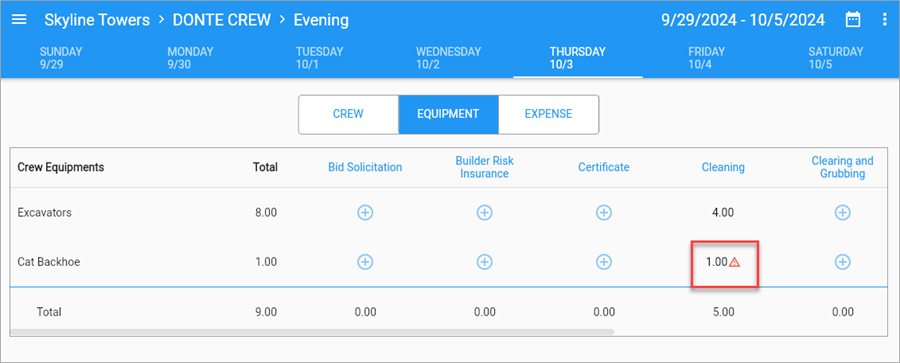Select the Excavators row label
The image size is (900, 363).
45,213
